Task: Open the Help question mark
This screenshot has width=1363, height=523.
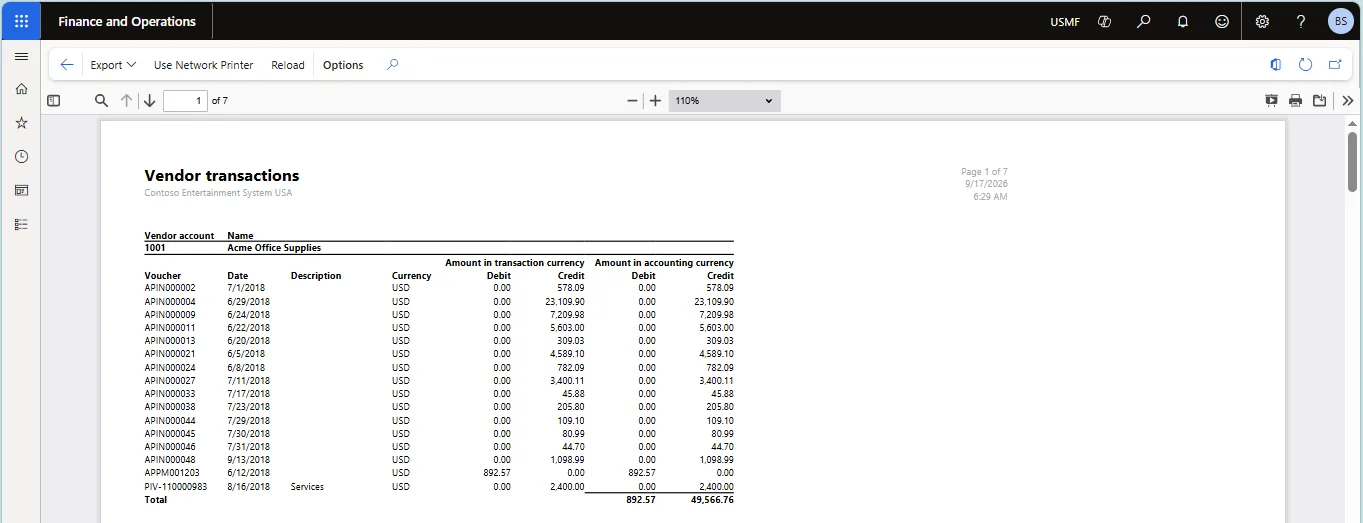Action: [x=1301, y=21]
